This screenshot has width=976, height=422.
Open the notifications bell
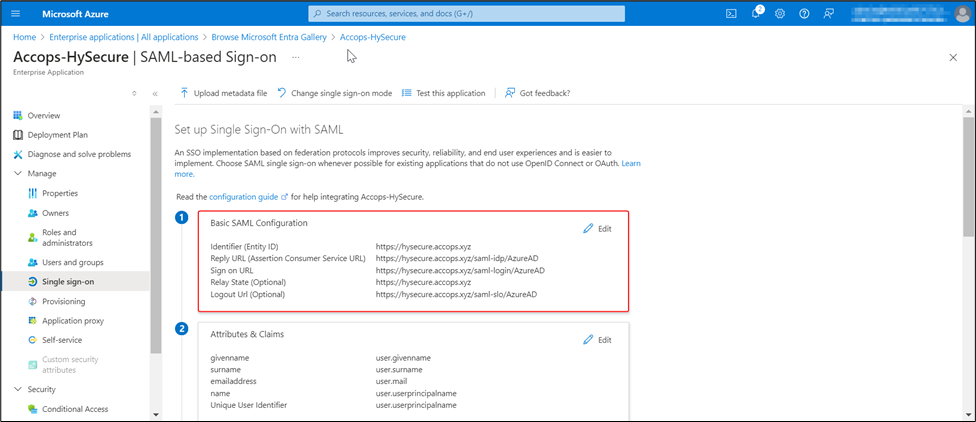[x=756, y=13]
